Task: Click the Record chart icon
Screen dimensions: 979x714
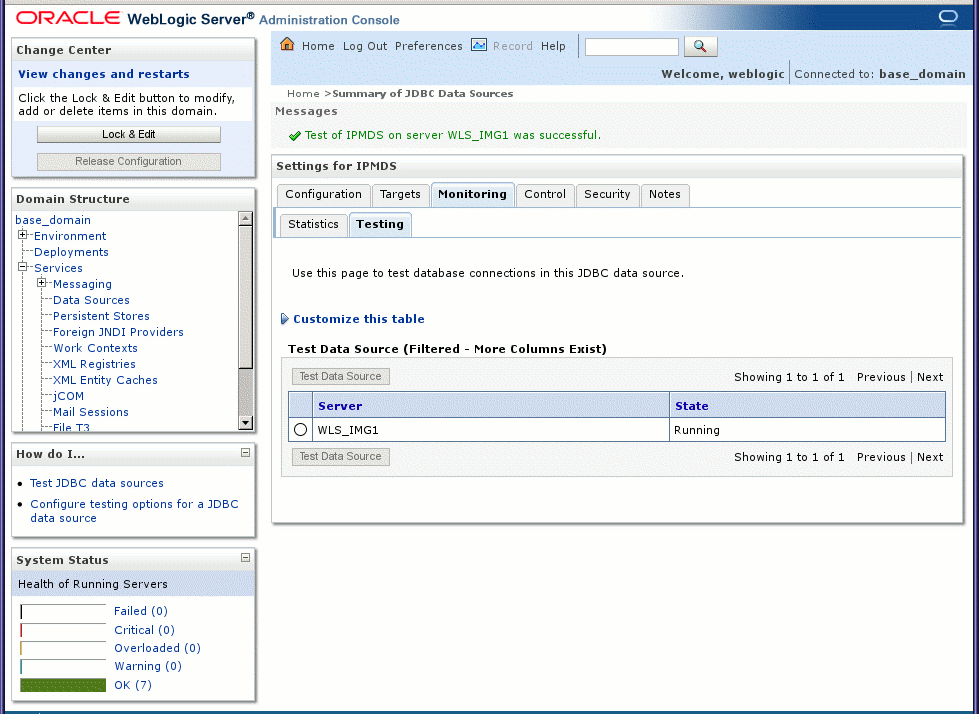Action: click(x=479, y=45)
